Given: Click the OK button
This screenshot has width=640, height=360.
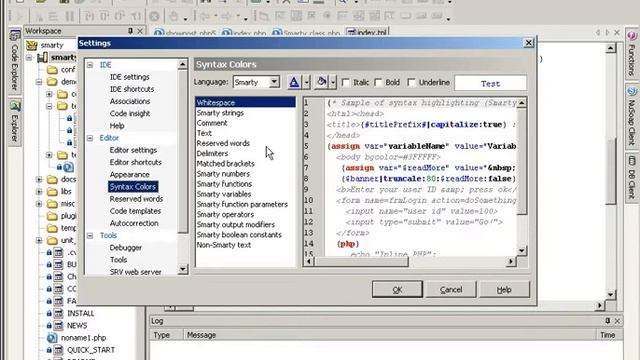Looking at the screenshot, I should pos(397,289).
